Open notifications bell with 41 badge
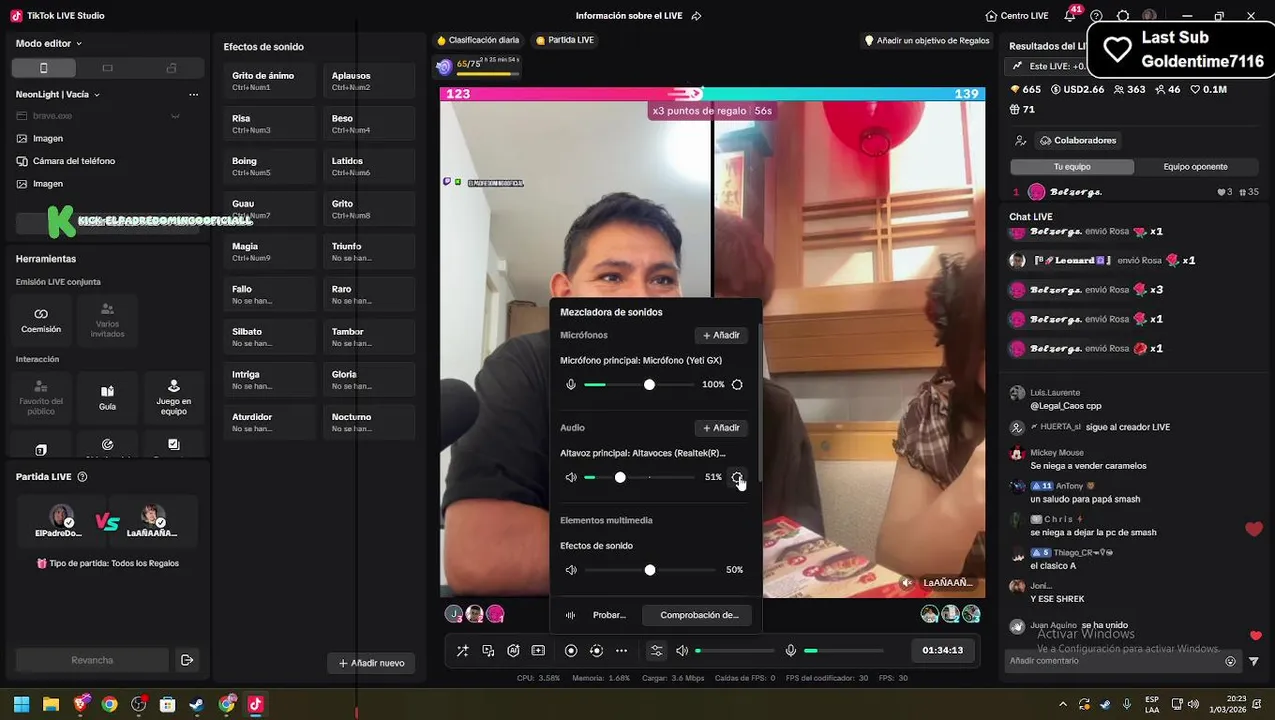Viewport: 1275px width, 720px height. 1071,15
